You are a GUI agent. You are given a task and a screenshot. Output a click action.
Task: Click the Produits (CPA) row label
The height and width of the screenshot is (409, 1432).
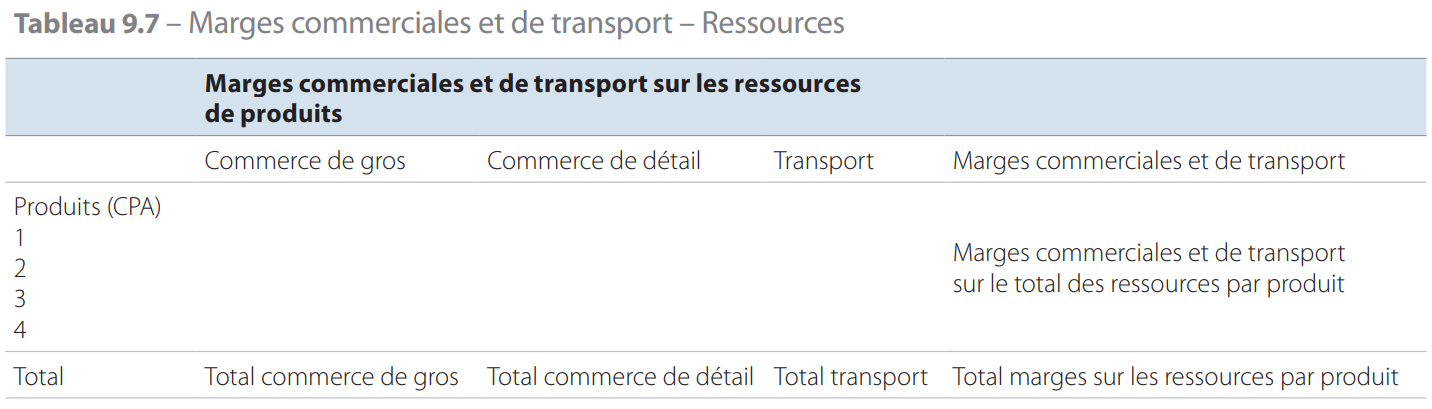[88, 208]
